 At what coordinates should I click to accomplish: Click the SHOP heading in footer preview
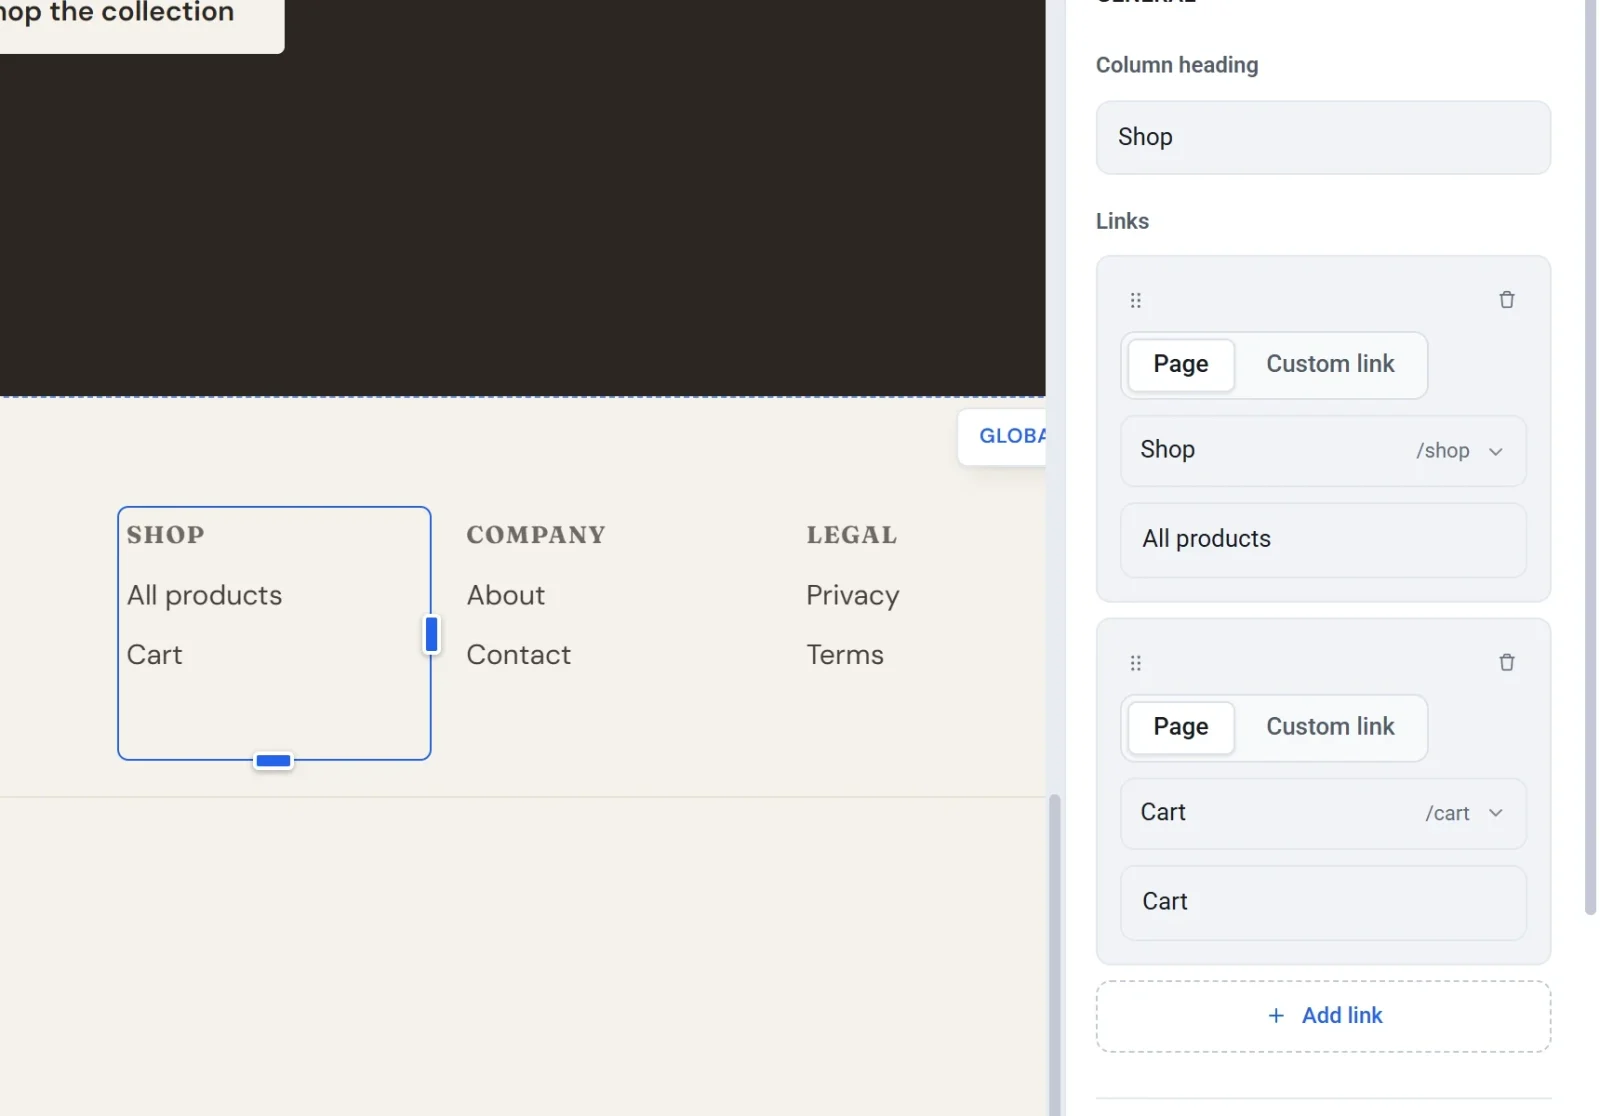[165, 535]
